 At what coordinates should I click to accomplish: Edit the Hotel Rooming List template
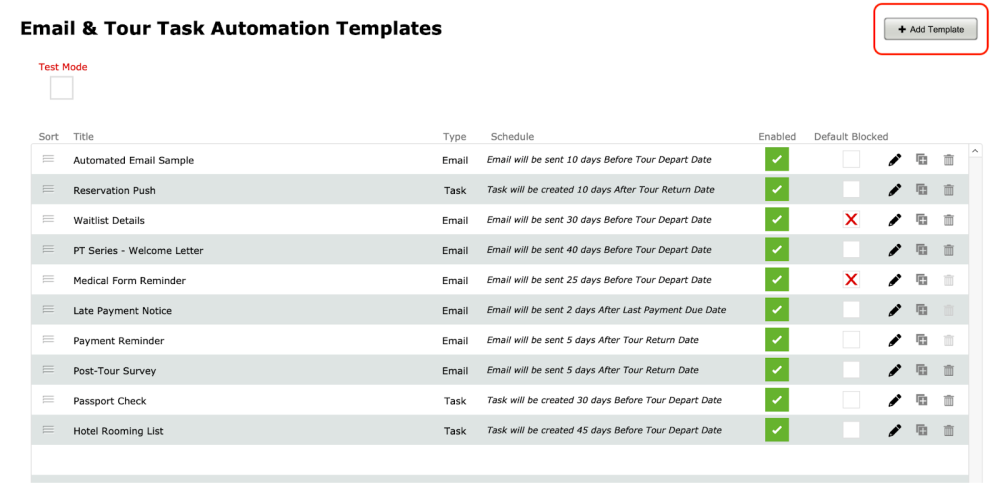pyautogui.click(x=895, y=431)
